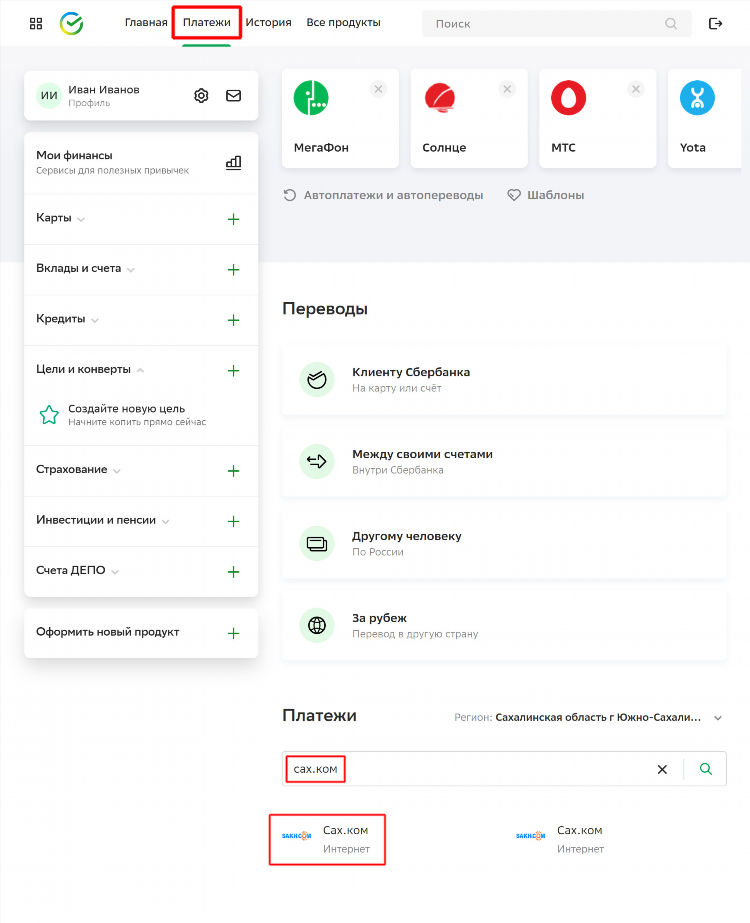This screenshot has height=923, width=750.
Task: Click the Мои финансы chart icon
Action: 234,162
